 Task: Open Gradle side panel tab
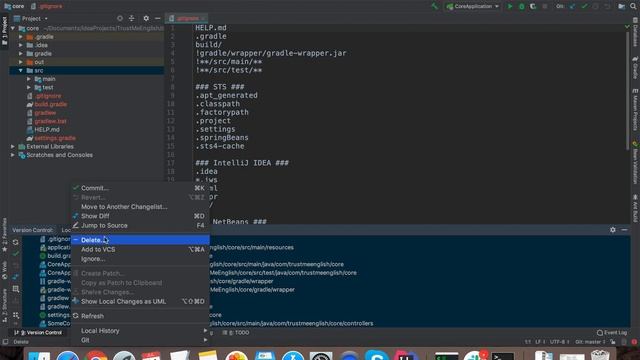(x=636, y=67)
